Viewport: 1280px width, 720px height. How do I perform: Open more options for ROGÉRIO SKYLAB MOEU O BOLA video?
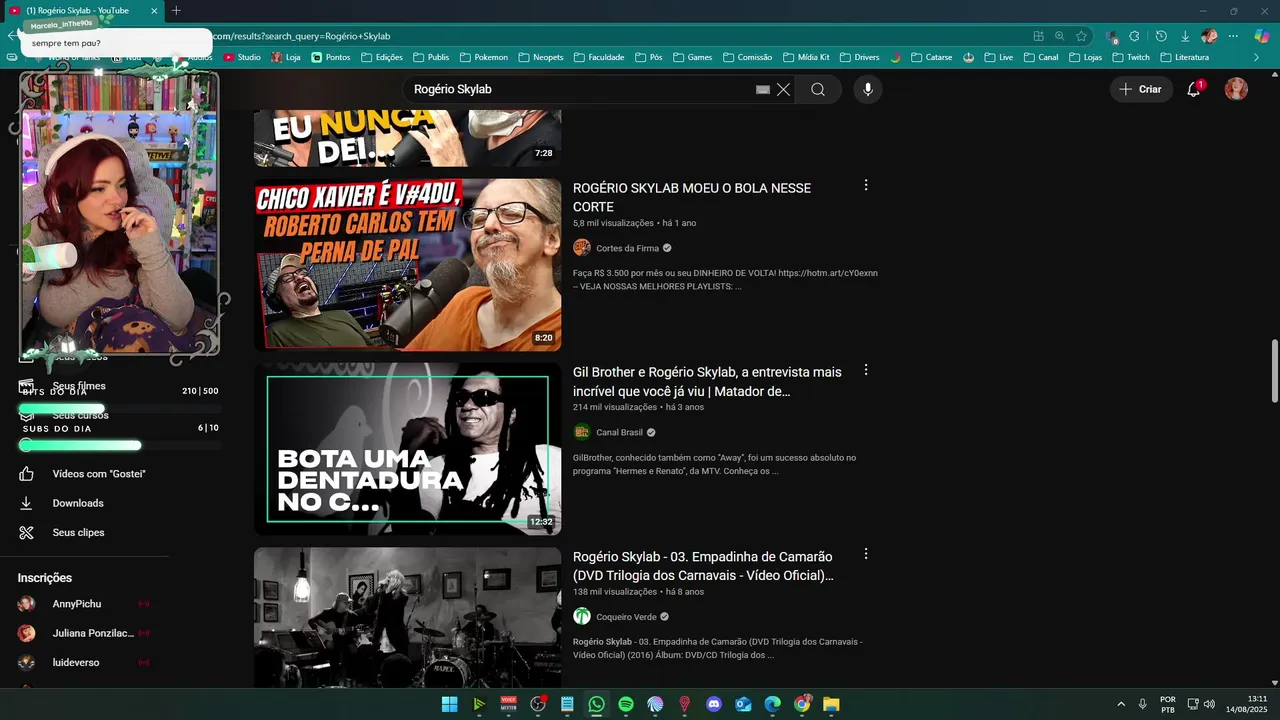(x=866, y=185)
